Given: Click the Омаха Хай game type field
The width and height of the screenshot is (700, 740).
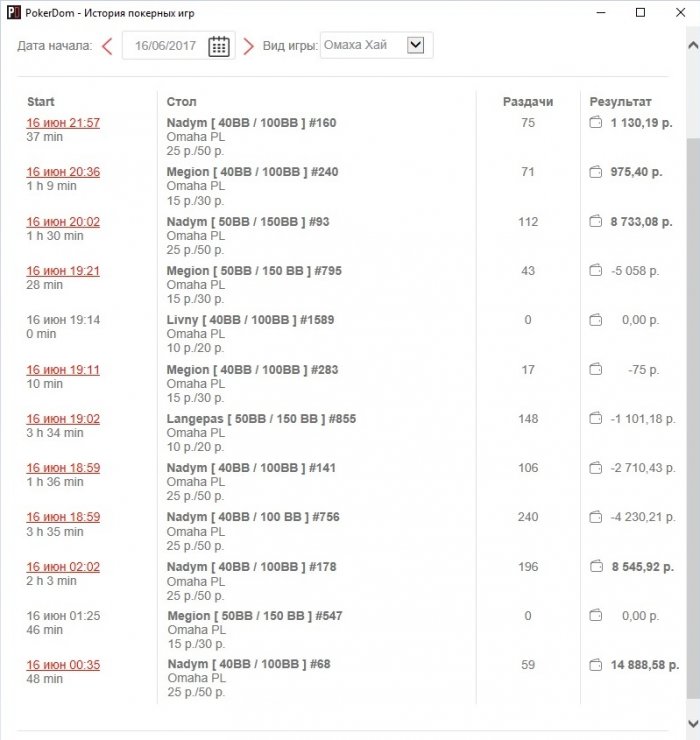Looking at the screenshot, I should [376, 45].
